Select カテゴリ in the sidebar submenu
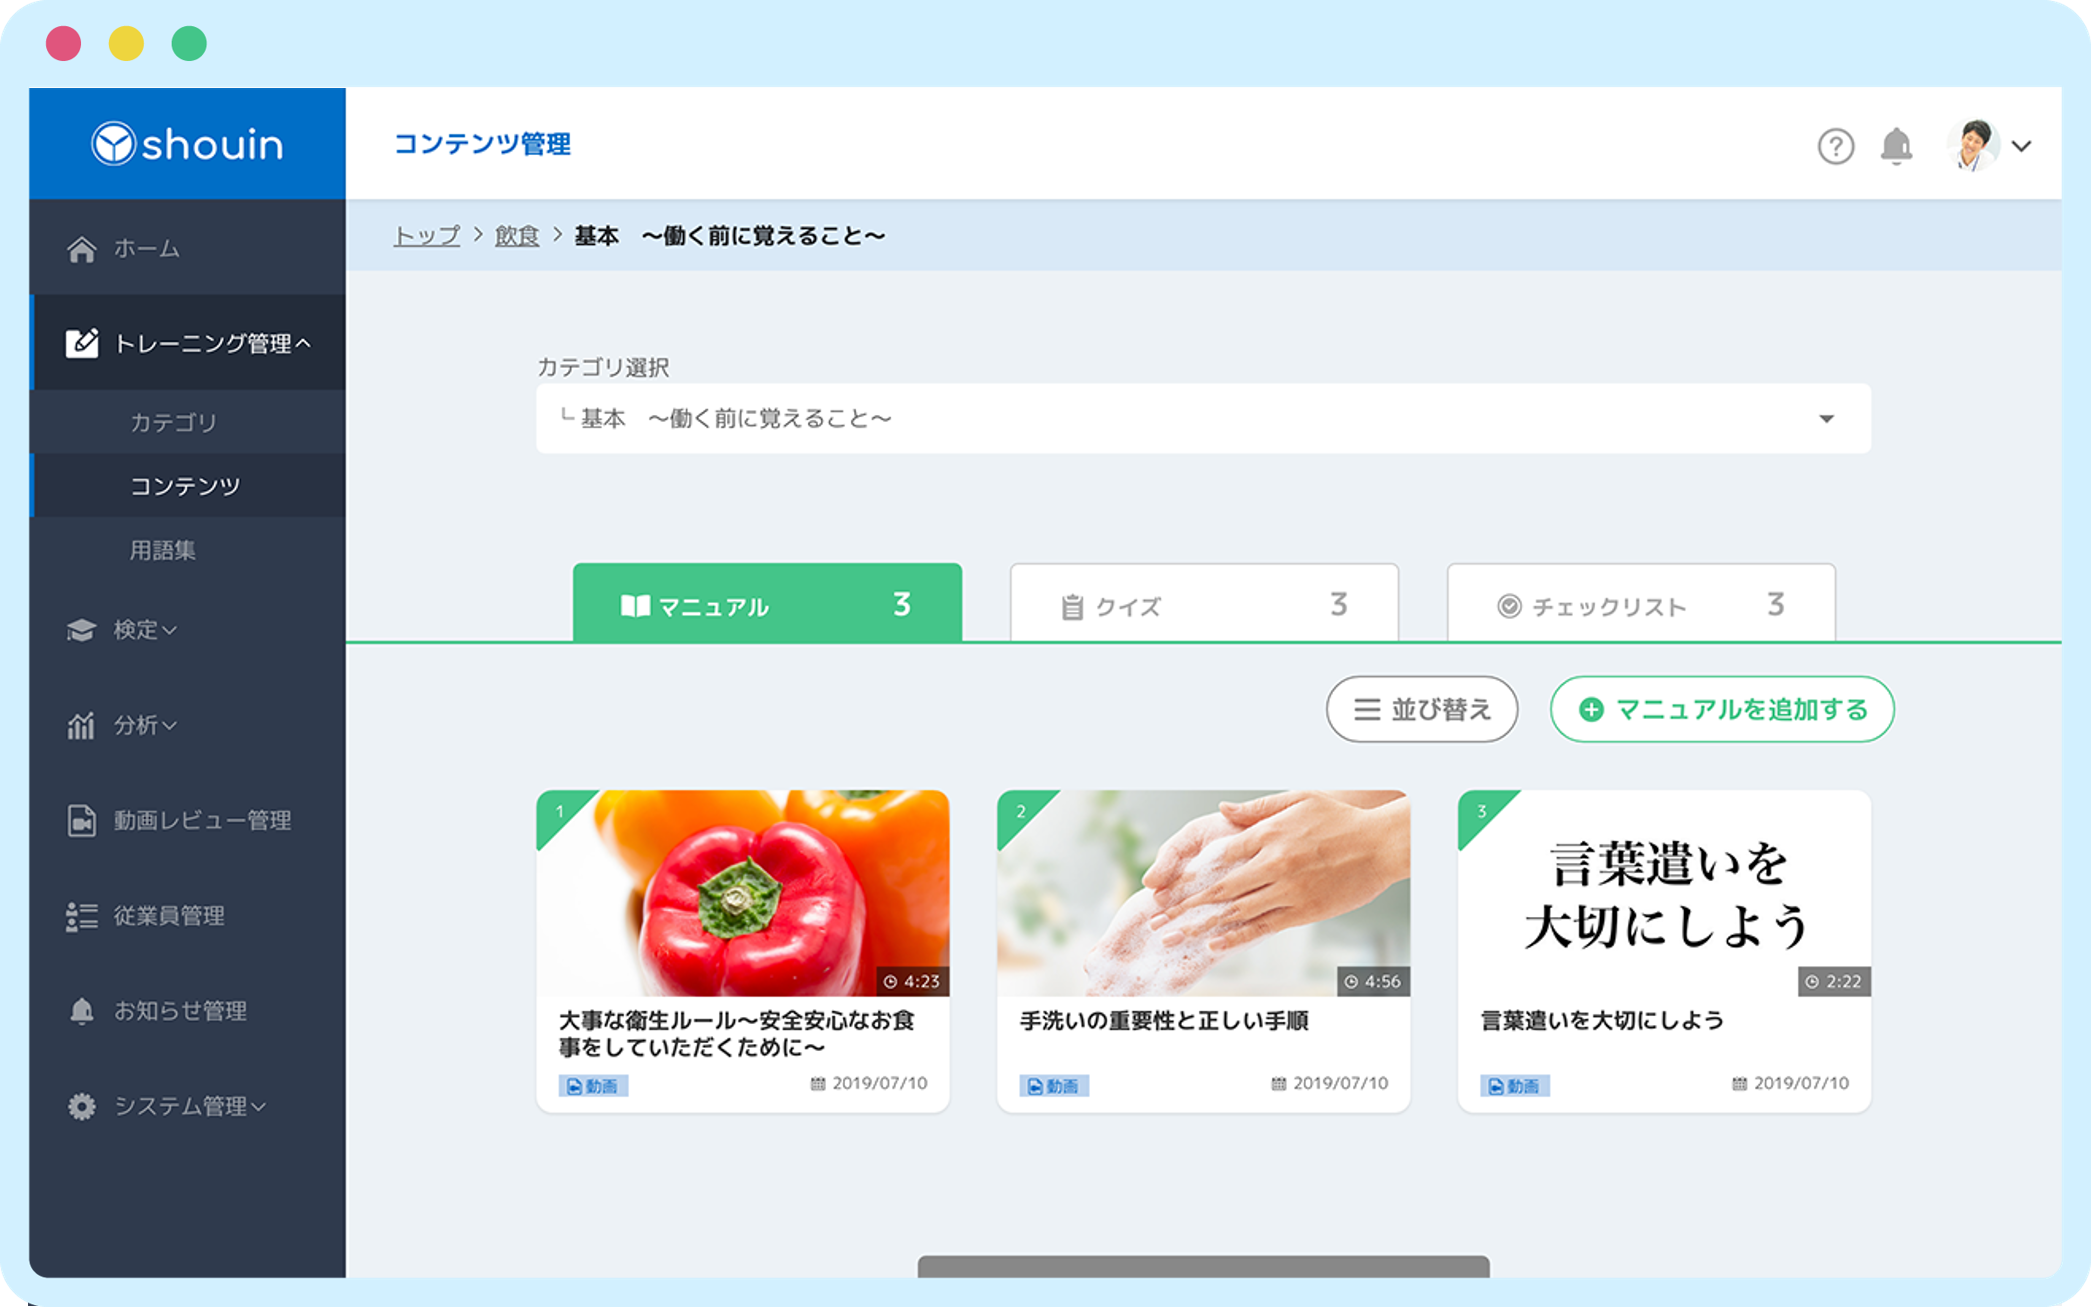 pos(174,422)
